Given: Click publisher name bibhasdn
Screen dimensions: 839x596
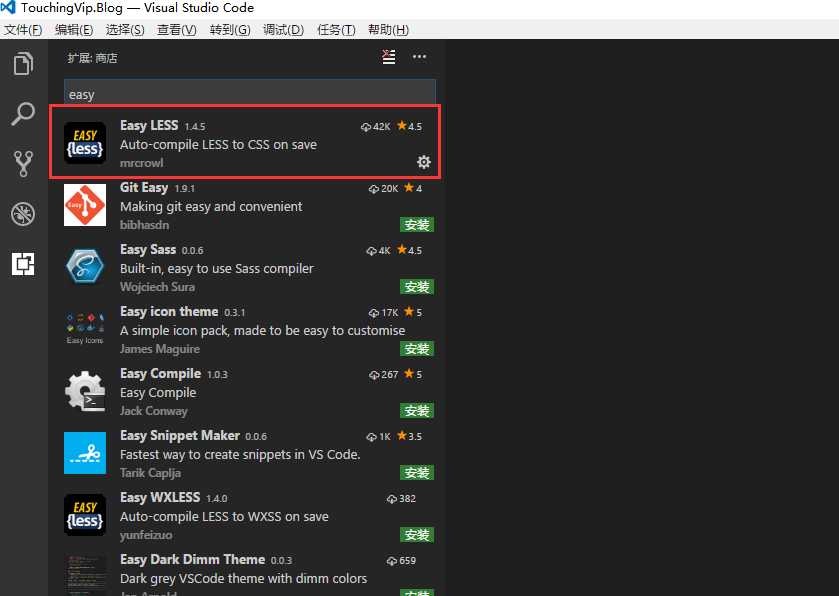Looking at the screenshot, I should click(x=144, y=225).
